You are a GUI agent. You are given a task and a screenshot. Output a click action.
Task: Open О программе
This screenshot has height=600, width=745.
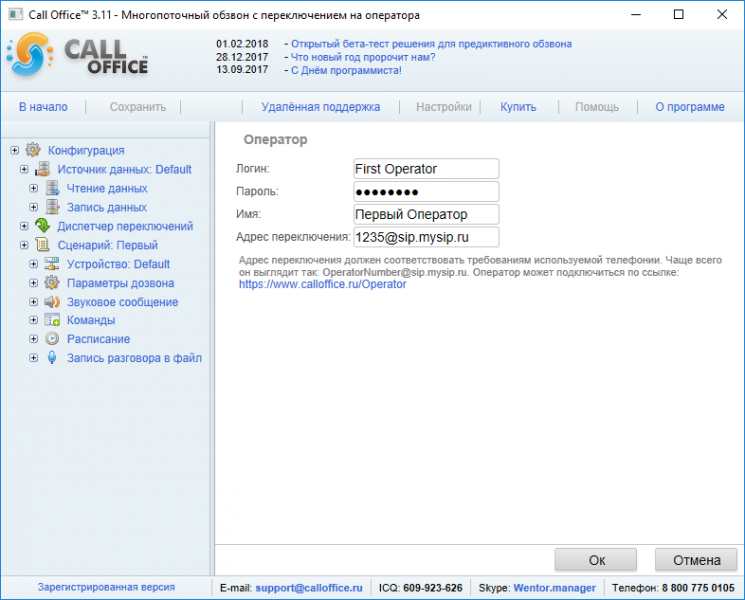pyautogui.click(x=690, y=107)
